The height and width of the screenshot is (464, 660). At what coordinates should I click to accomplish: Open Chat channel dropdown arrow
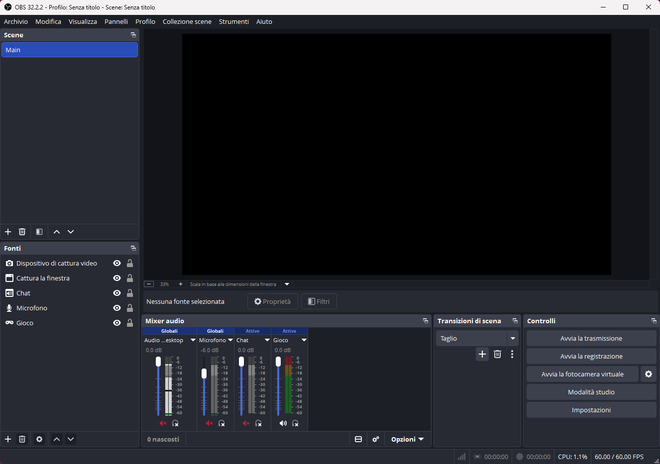(267, 340)
